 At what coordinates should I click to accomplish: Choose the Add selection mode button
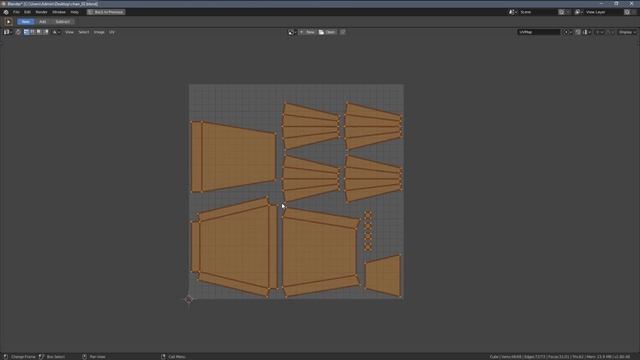[42, 22]
